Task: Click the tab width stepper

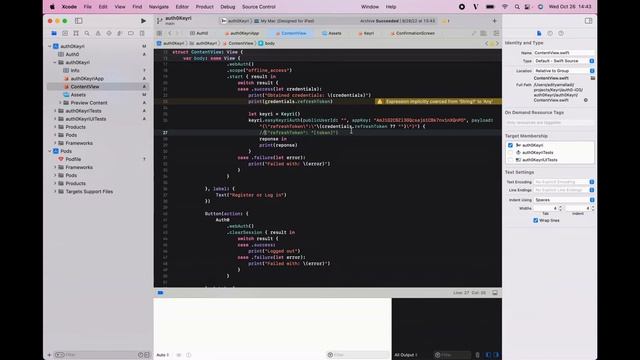Action: [x=560, y=208]
